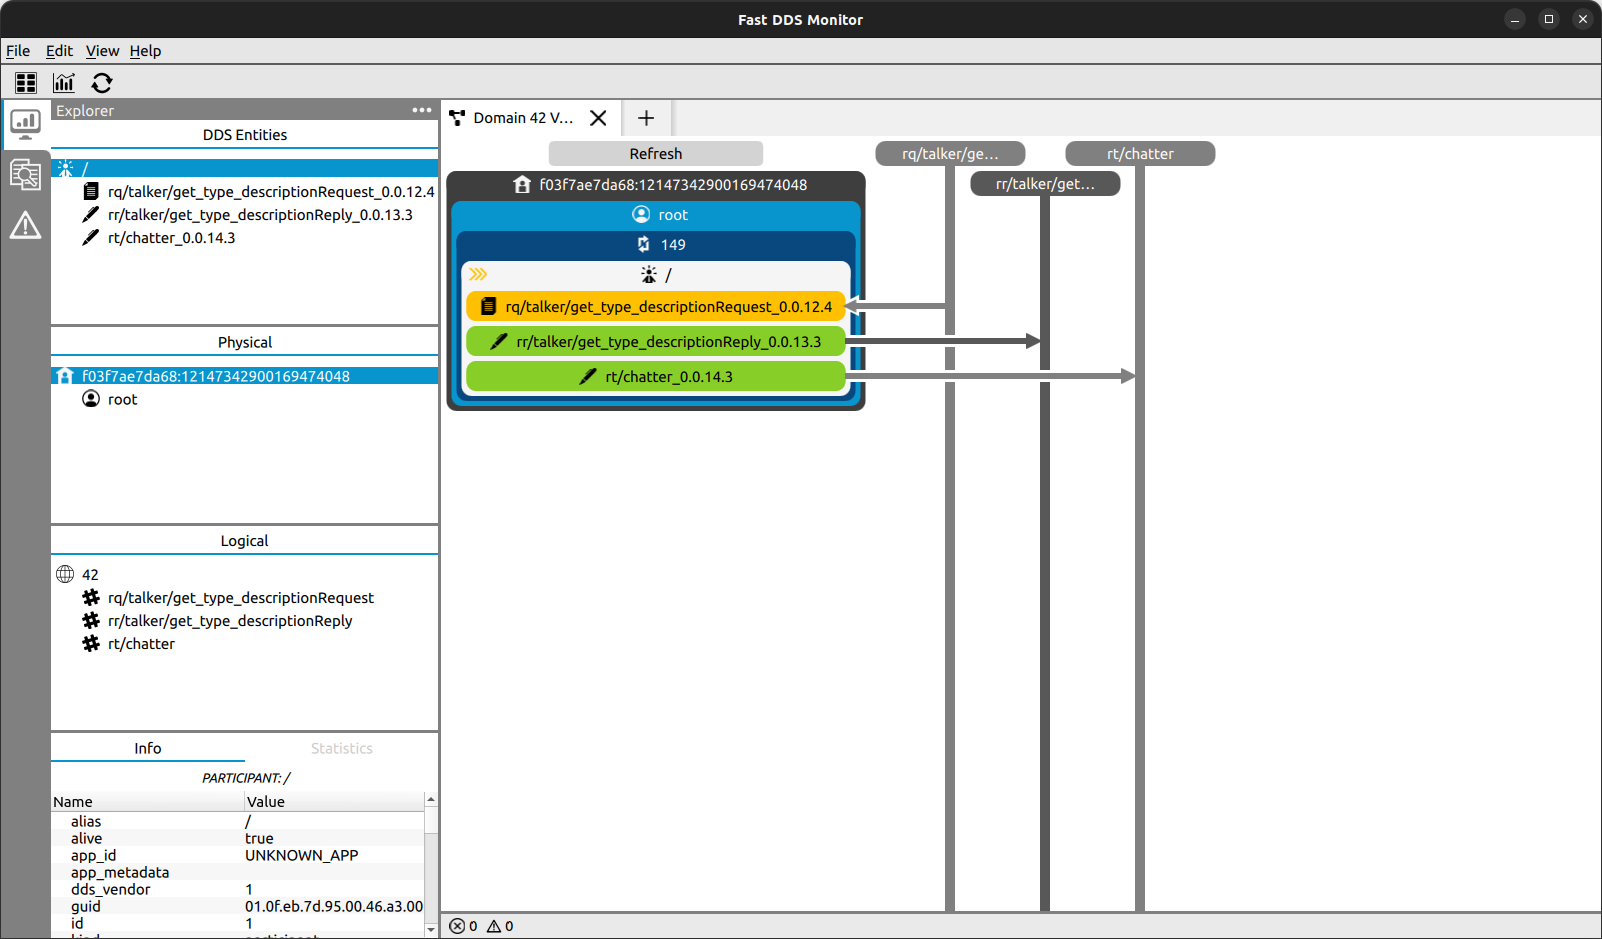1602x939 pixels.
Task: Click scroll-up arrow of Info table
Action: (431, 799)
